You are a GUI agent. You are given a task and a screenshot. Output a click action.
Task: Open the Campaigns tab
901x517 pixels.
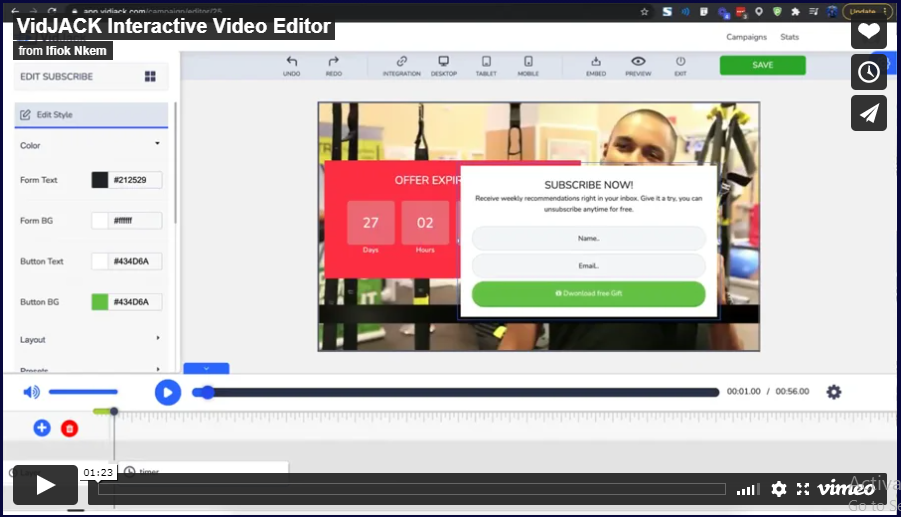click(x=746, y=37)
